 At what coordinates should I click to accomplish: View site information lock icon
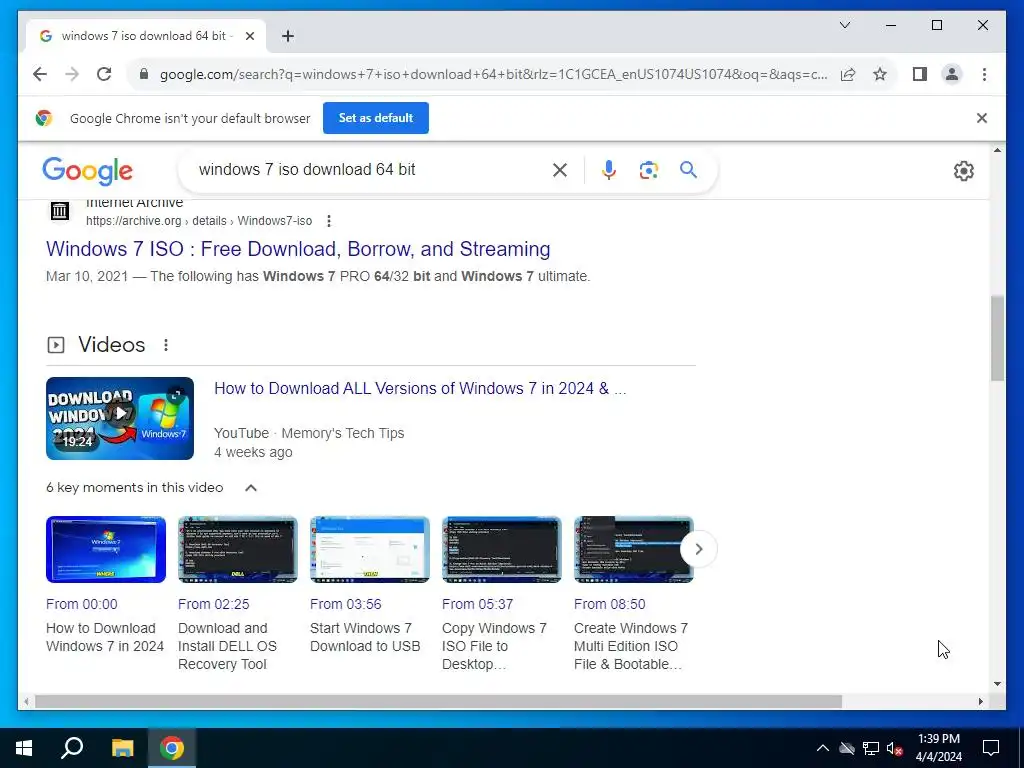144,74
